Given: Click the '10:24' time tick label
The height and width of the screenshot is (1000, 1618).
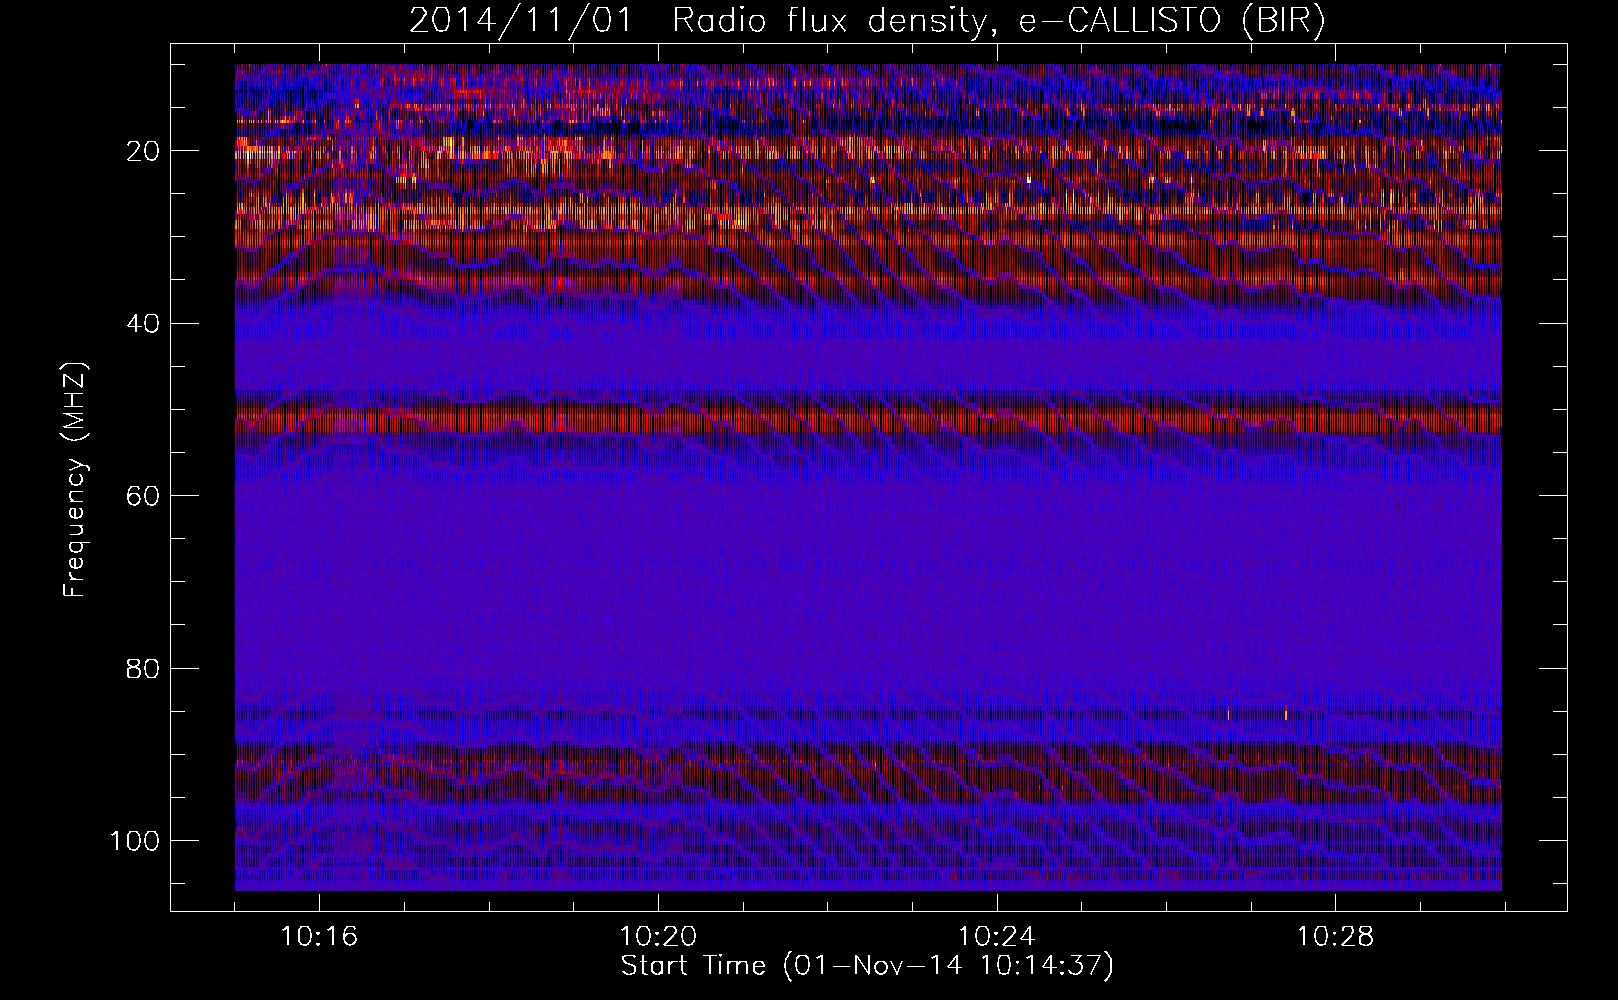Looking at the screenshot, I should [x=997, y=937].
